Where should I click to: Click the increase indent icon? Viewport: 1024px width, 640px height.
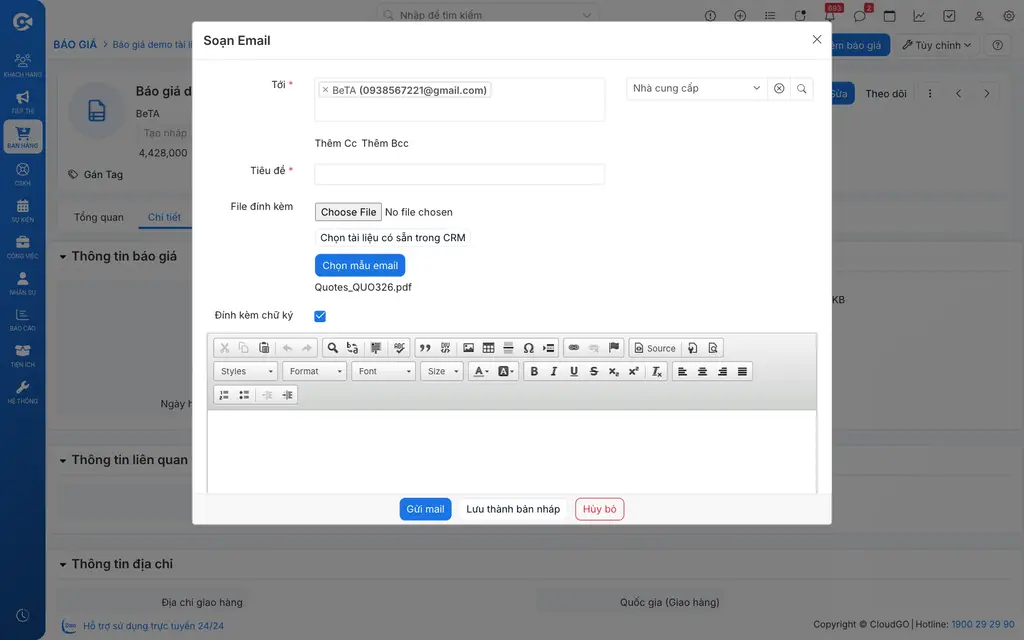(x=287, y=395)
